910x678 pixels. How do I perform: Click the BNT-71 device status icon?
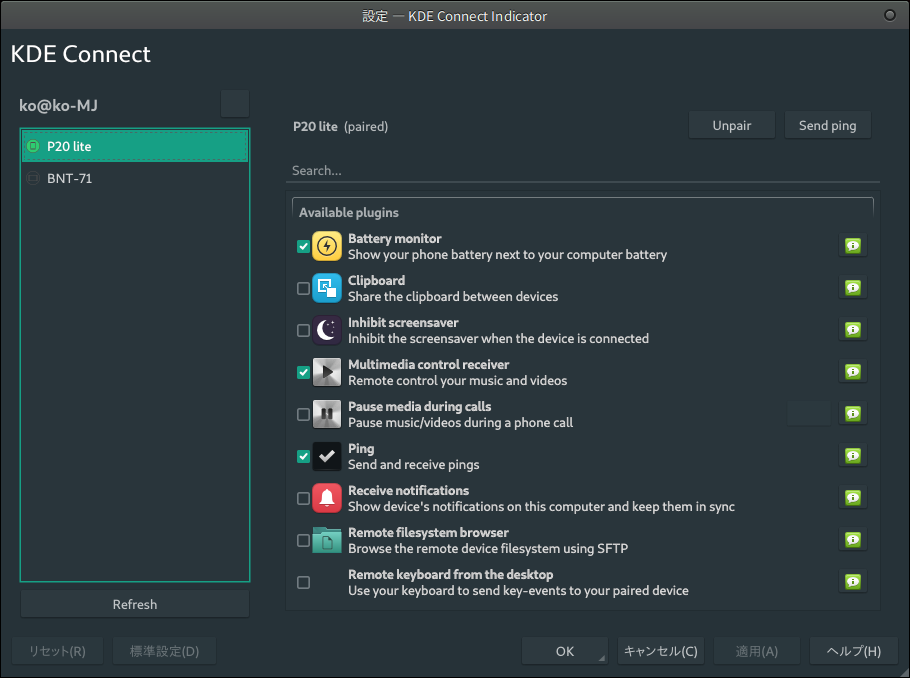33,178
